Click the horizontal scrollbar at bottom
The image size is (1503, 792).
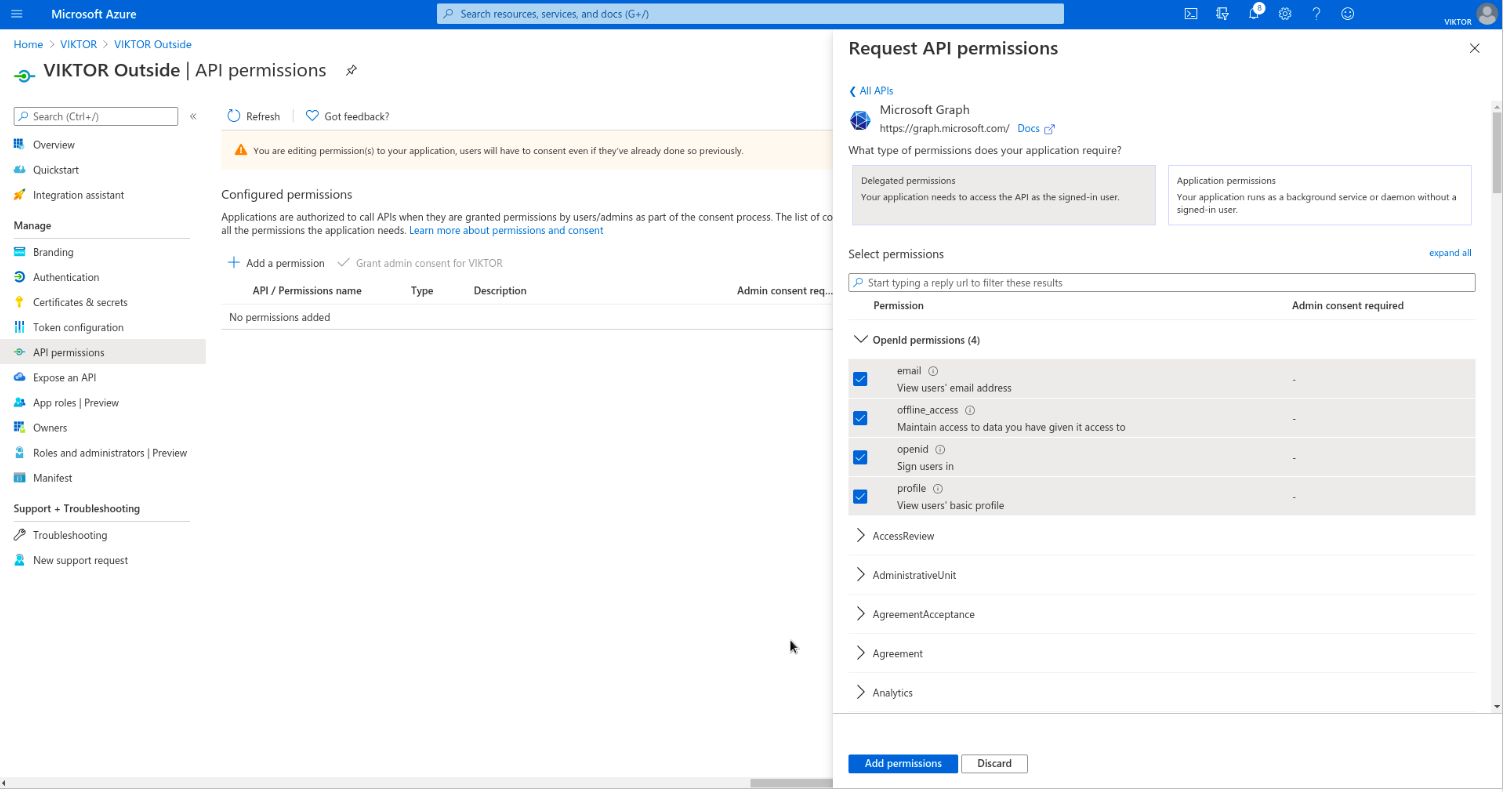[790, 783]
